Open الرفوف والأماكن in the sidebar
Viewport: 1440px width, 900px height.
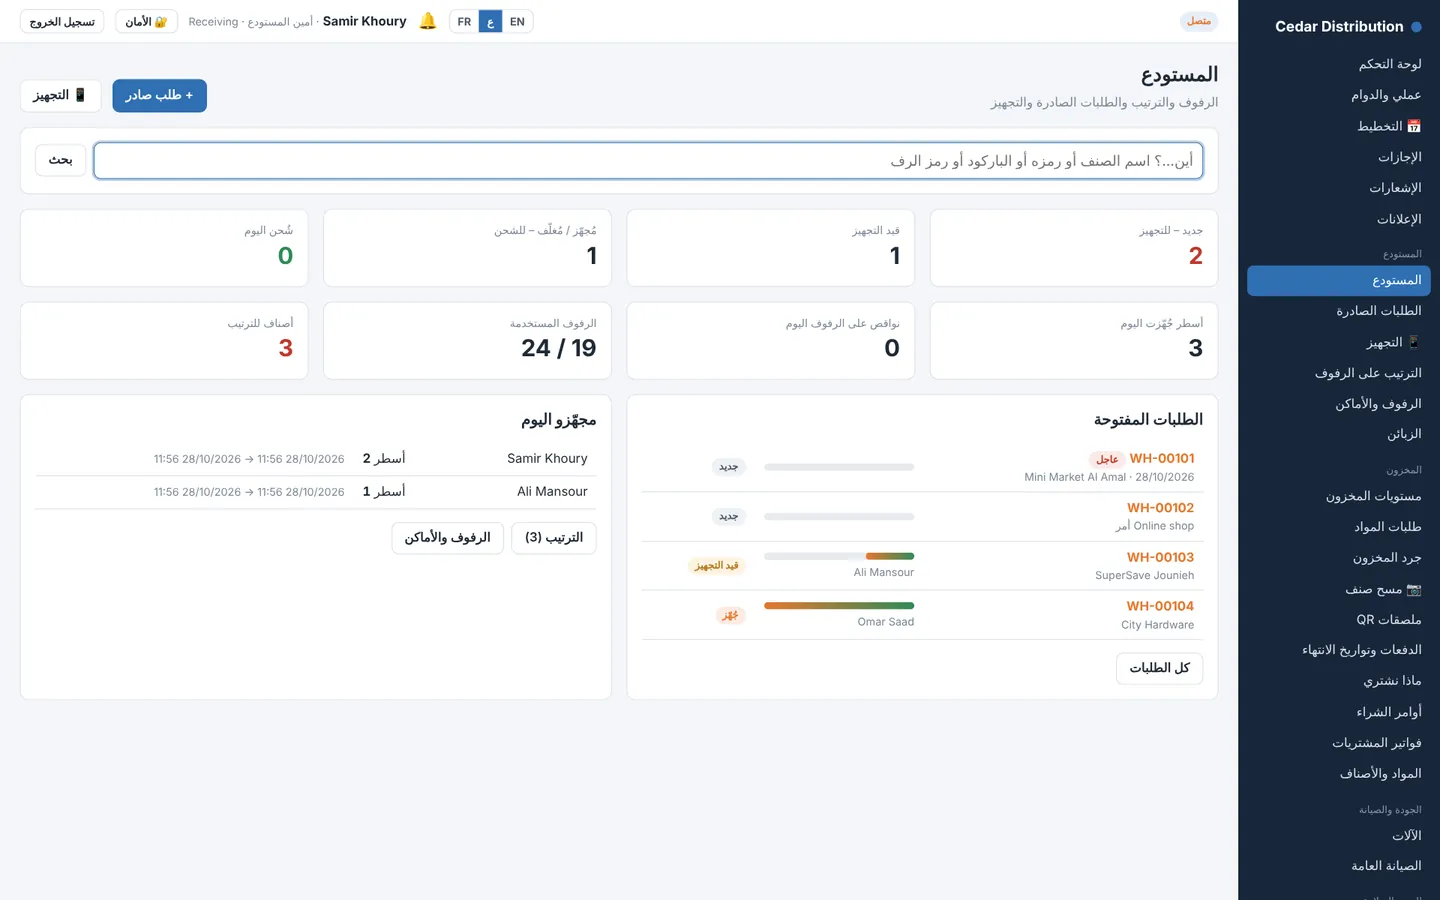pyautogui.click(x=1339, y=404)
